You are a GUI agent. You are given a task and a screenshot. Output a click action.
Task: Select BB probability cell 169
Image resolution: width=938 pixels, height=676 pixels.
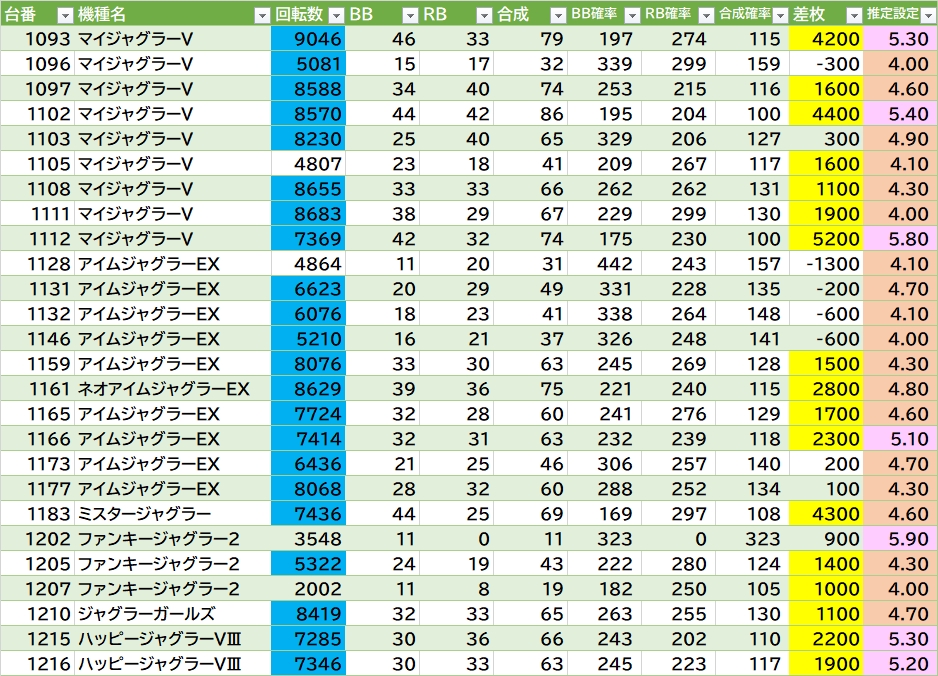(x=604, y=514)
